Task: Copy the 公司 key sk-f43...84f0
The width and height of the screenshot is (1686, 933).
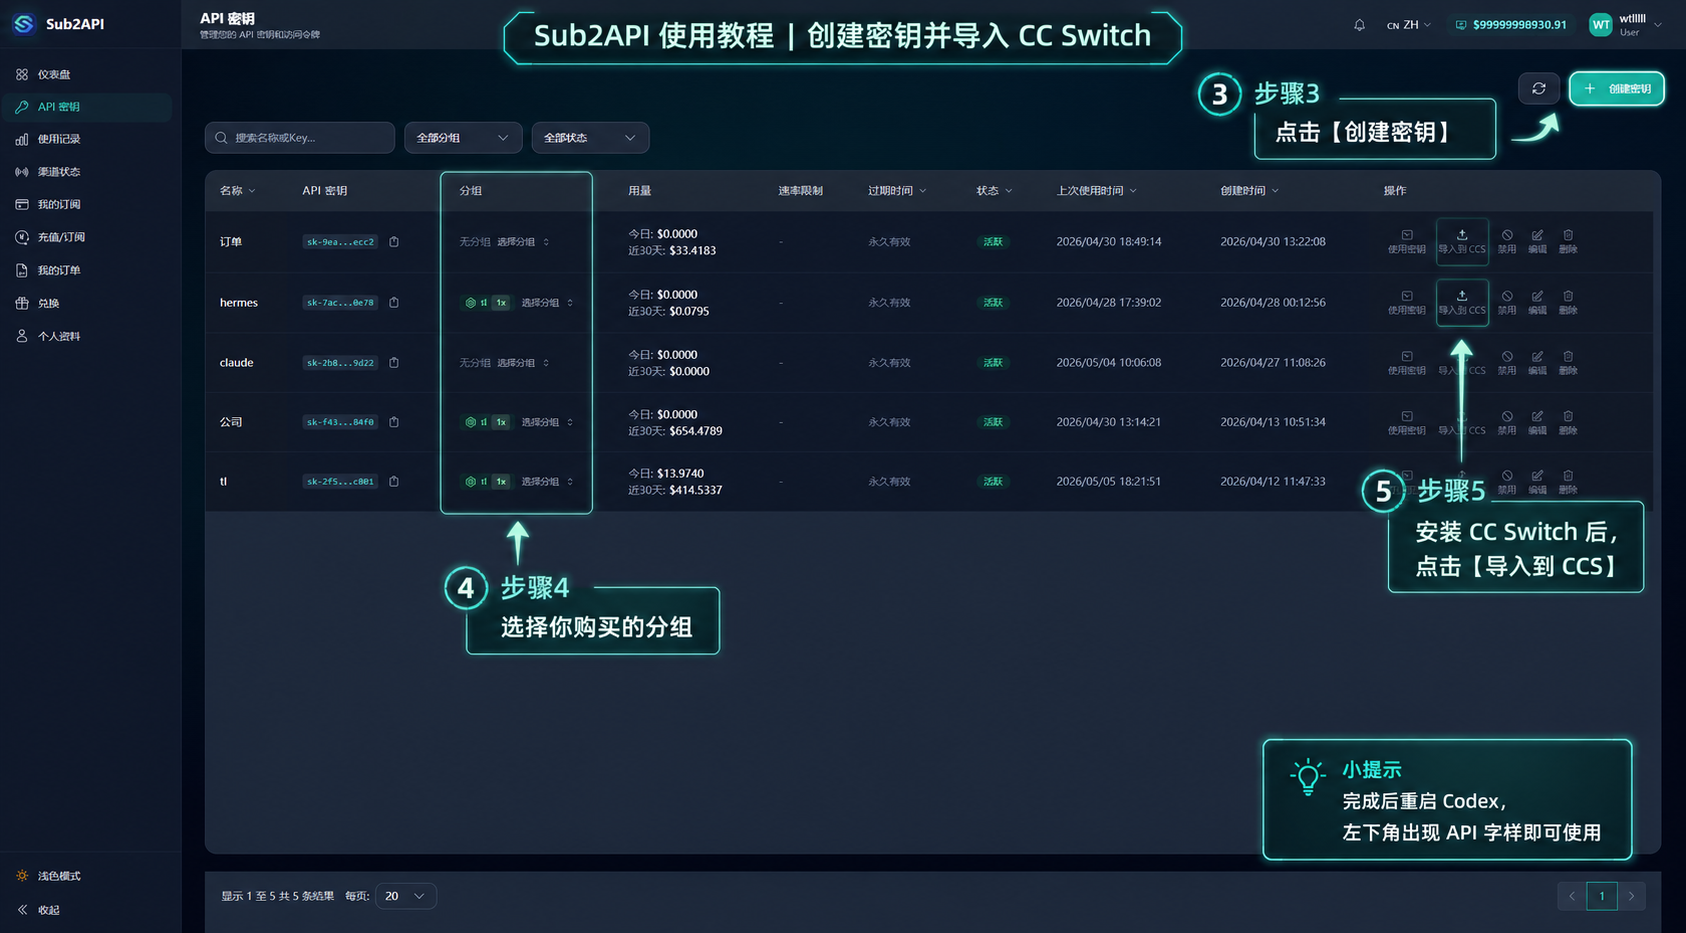Action: pyautogui.click(x=394, y=422)
